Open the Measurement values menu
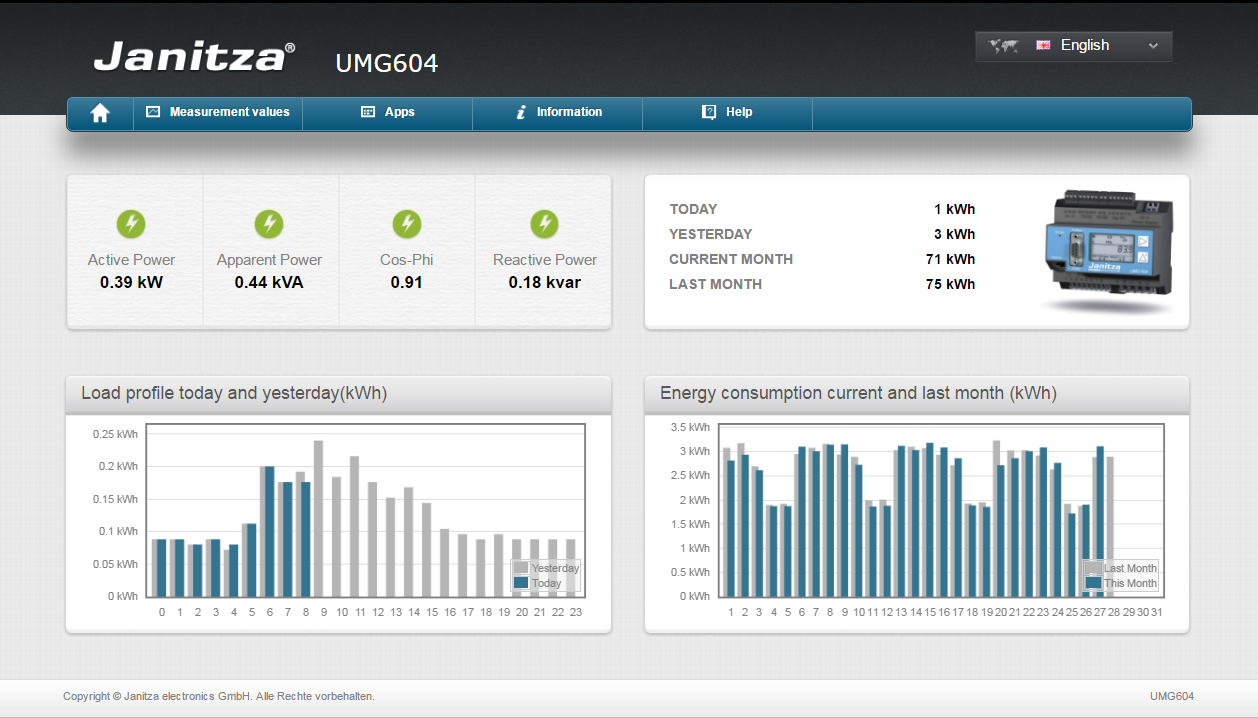Viewport: 1258px width, 718px height. (218, 113)
